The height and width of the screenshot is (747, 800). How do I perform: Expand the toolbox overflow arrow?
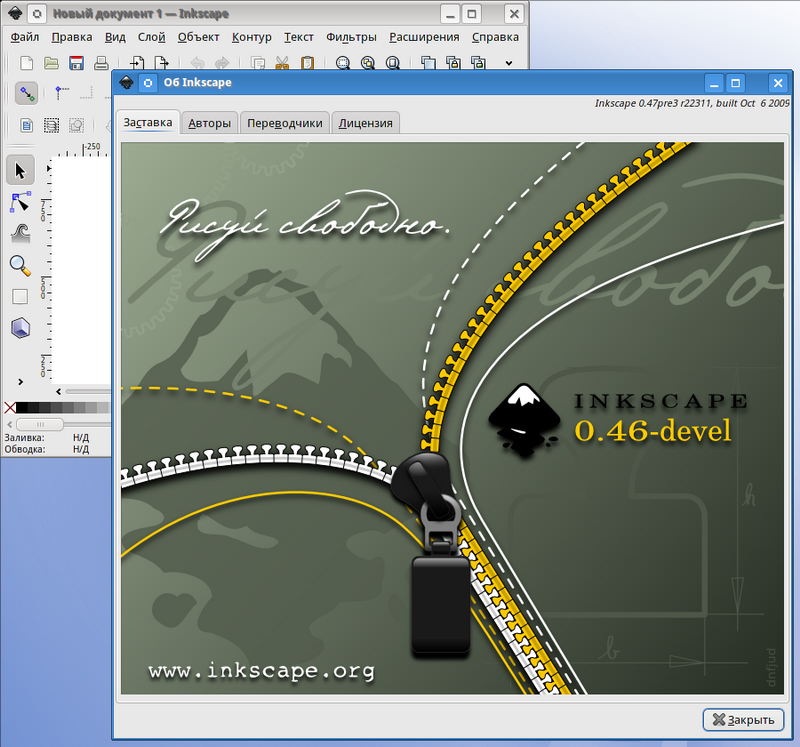[20, 382]
